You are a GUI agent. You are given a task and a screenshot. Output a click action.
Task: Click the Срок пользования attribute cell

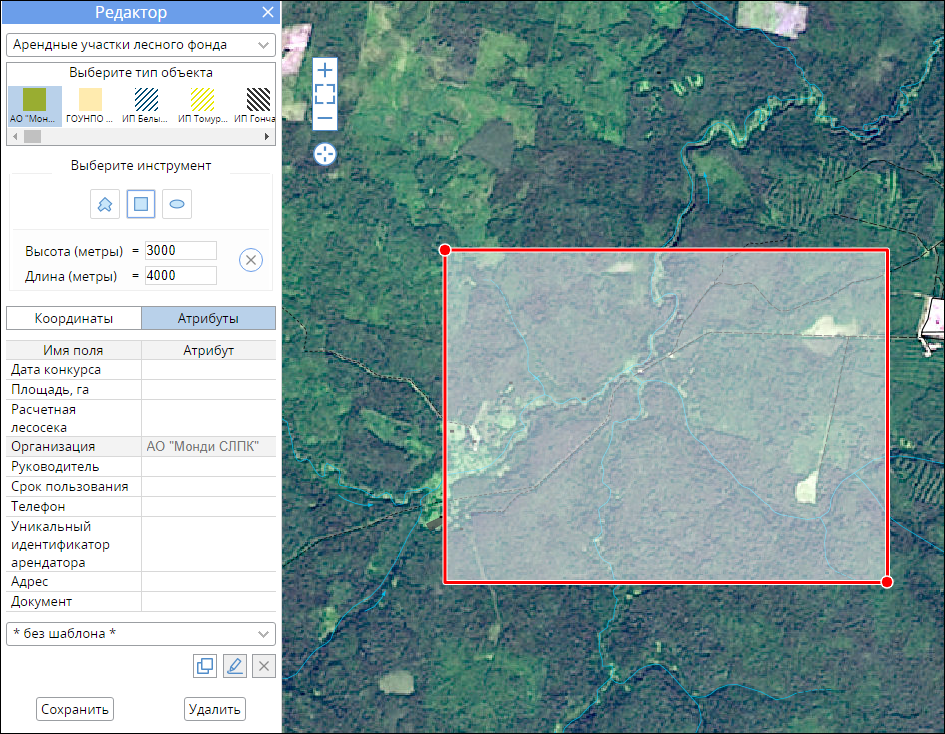point(209,486)
